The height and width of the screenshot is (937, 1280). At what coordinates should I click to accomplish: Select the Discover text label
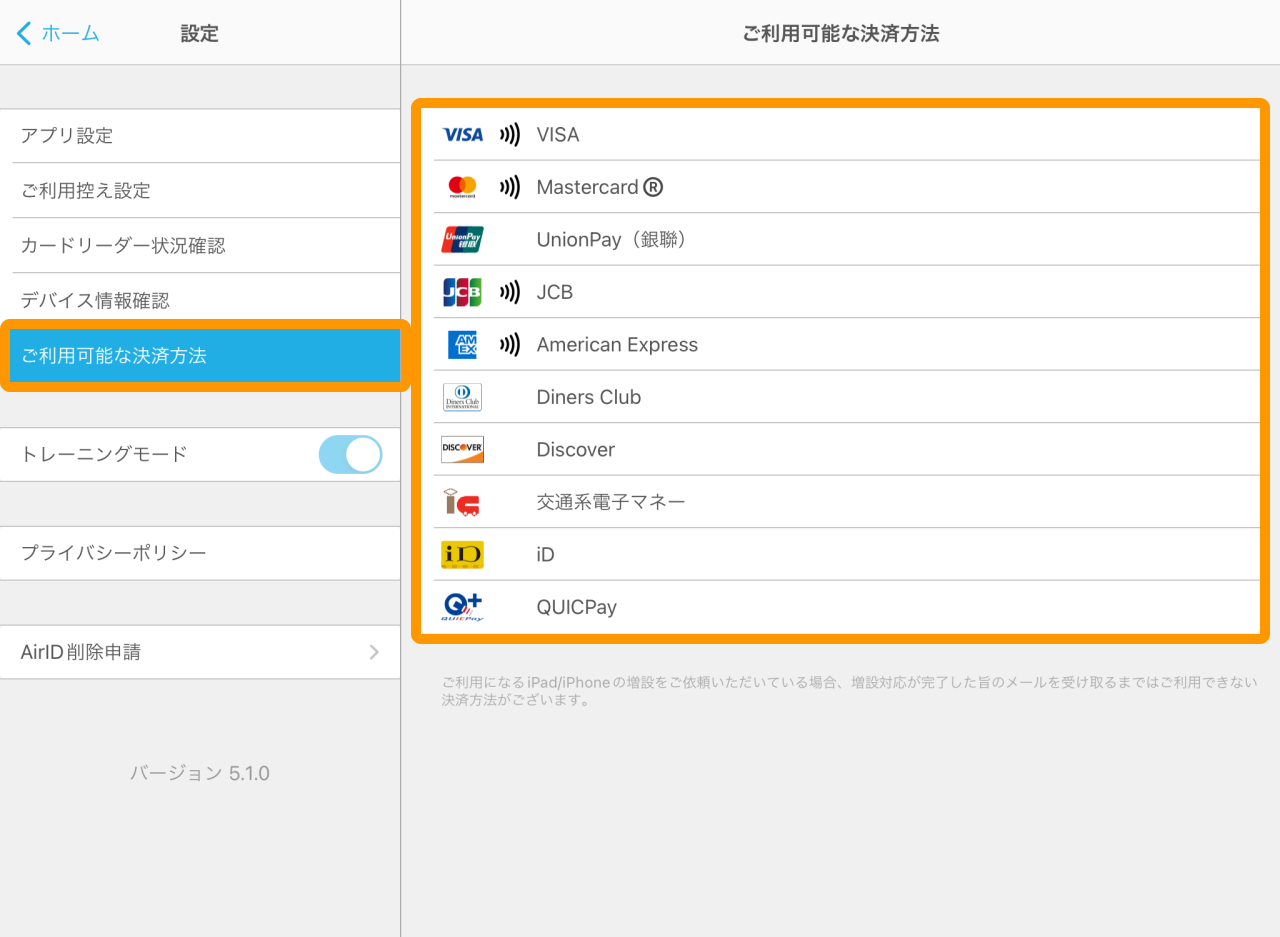(x=576, y=450)
